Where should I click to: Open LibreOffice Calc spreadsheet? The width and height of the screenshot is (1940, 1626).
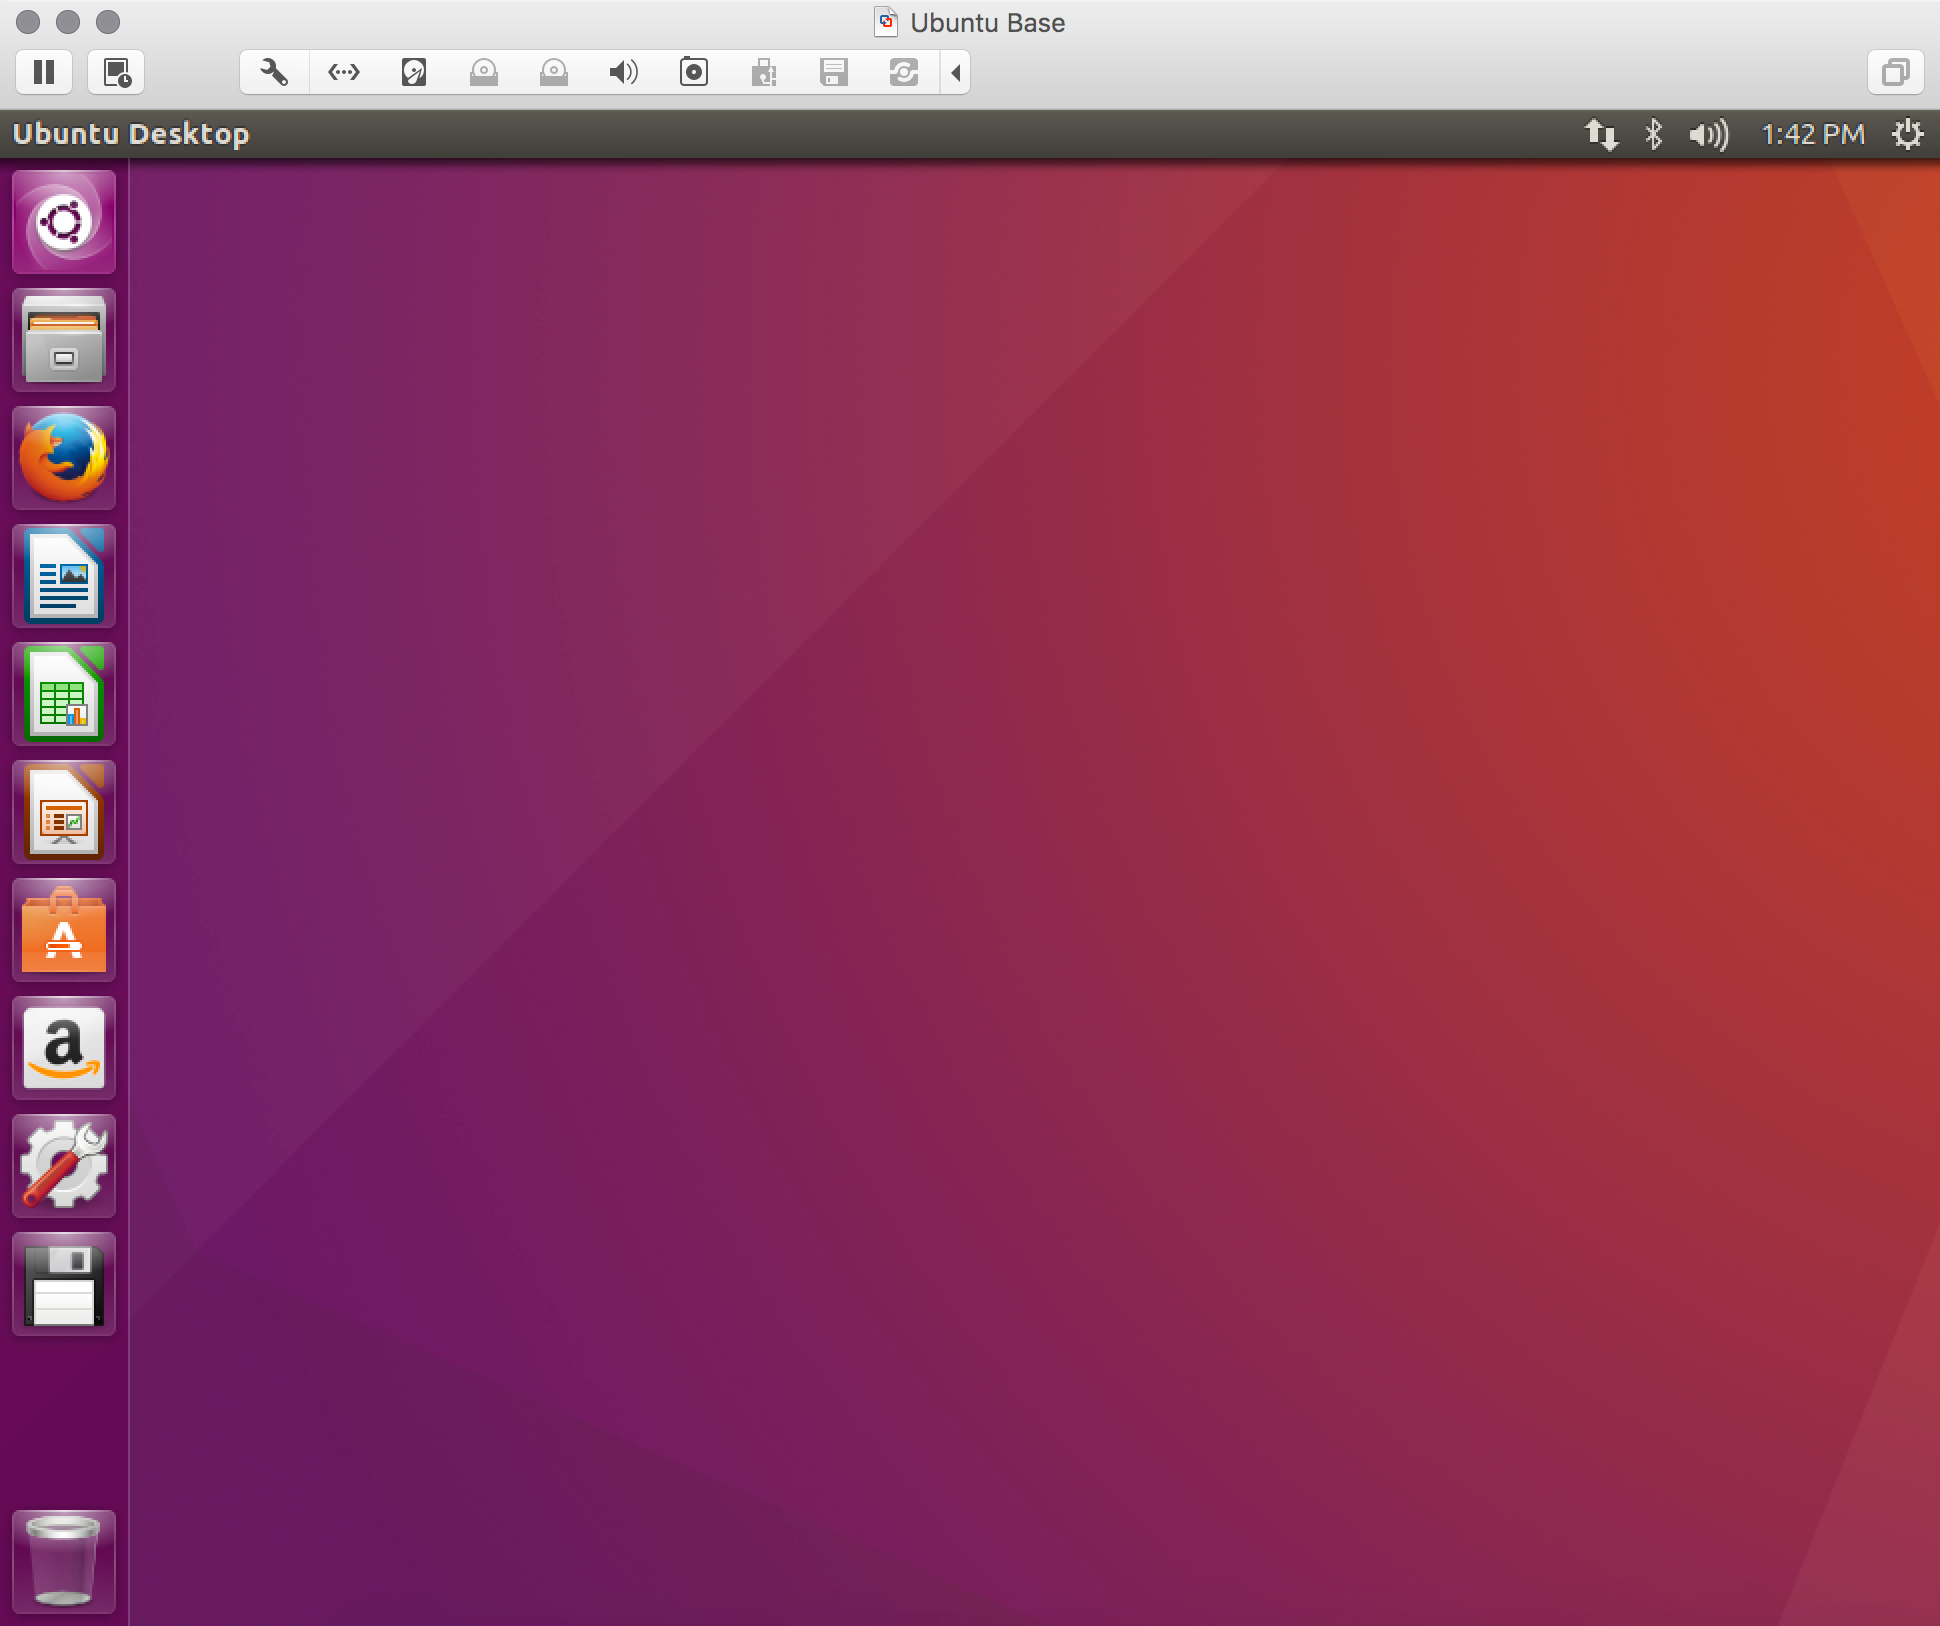coord(65,694)
